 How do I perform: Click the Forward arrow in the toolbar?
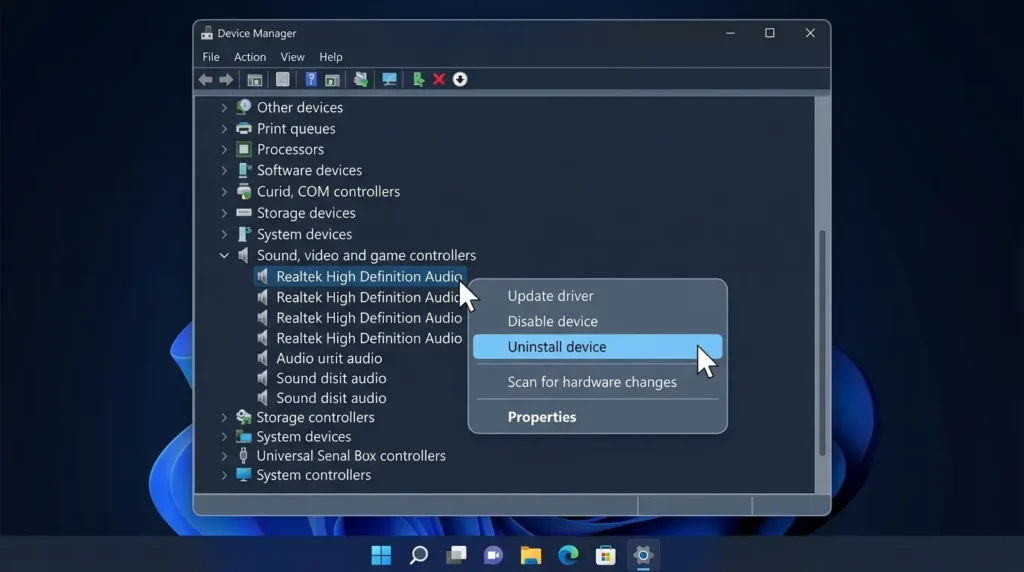(x=226, y=80)
